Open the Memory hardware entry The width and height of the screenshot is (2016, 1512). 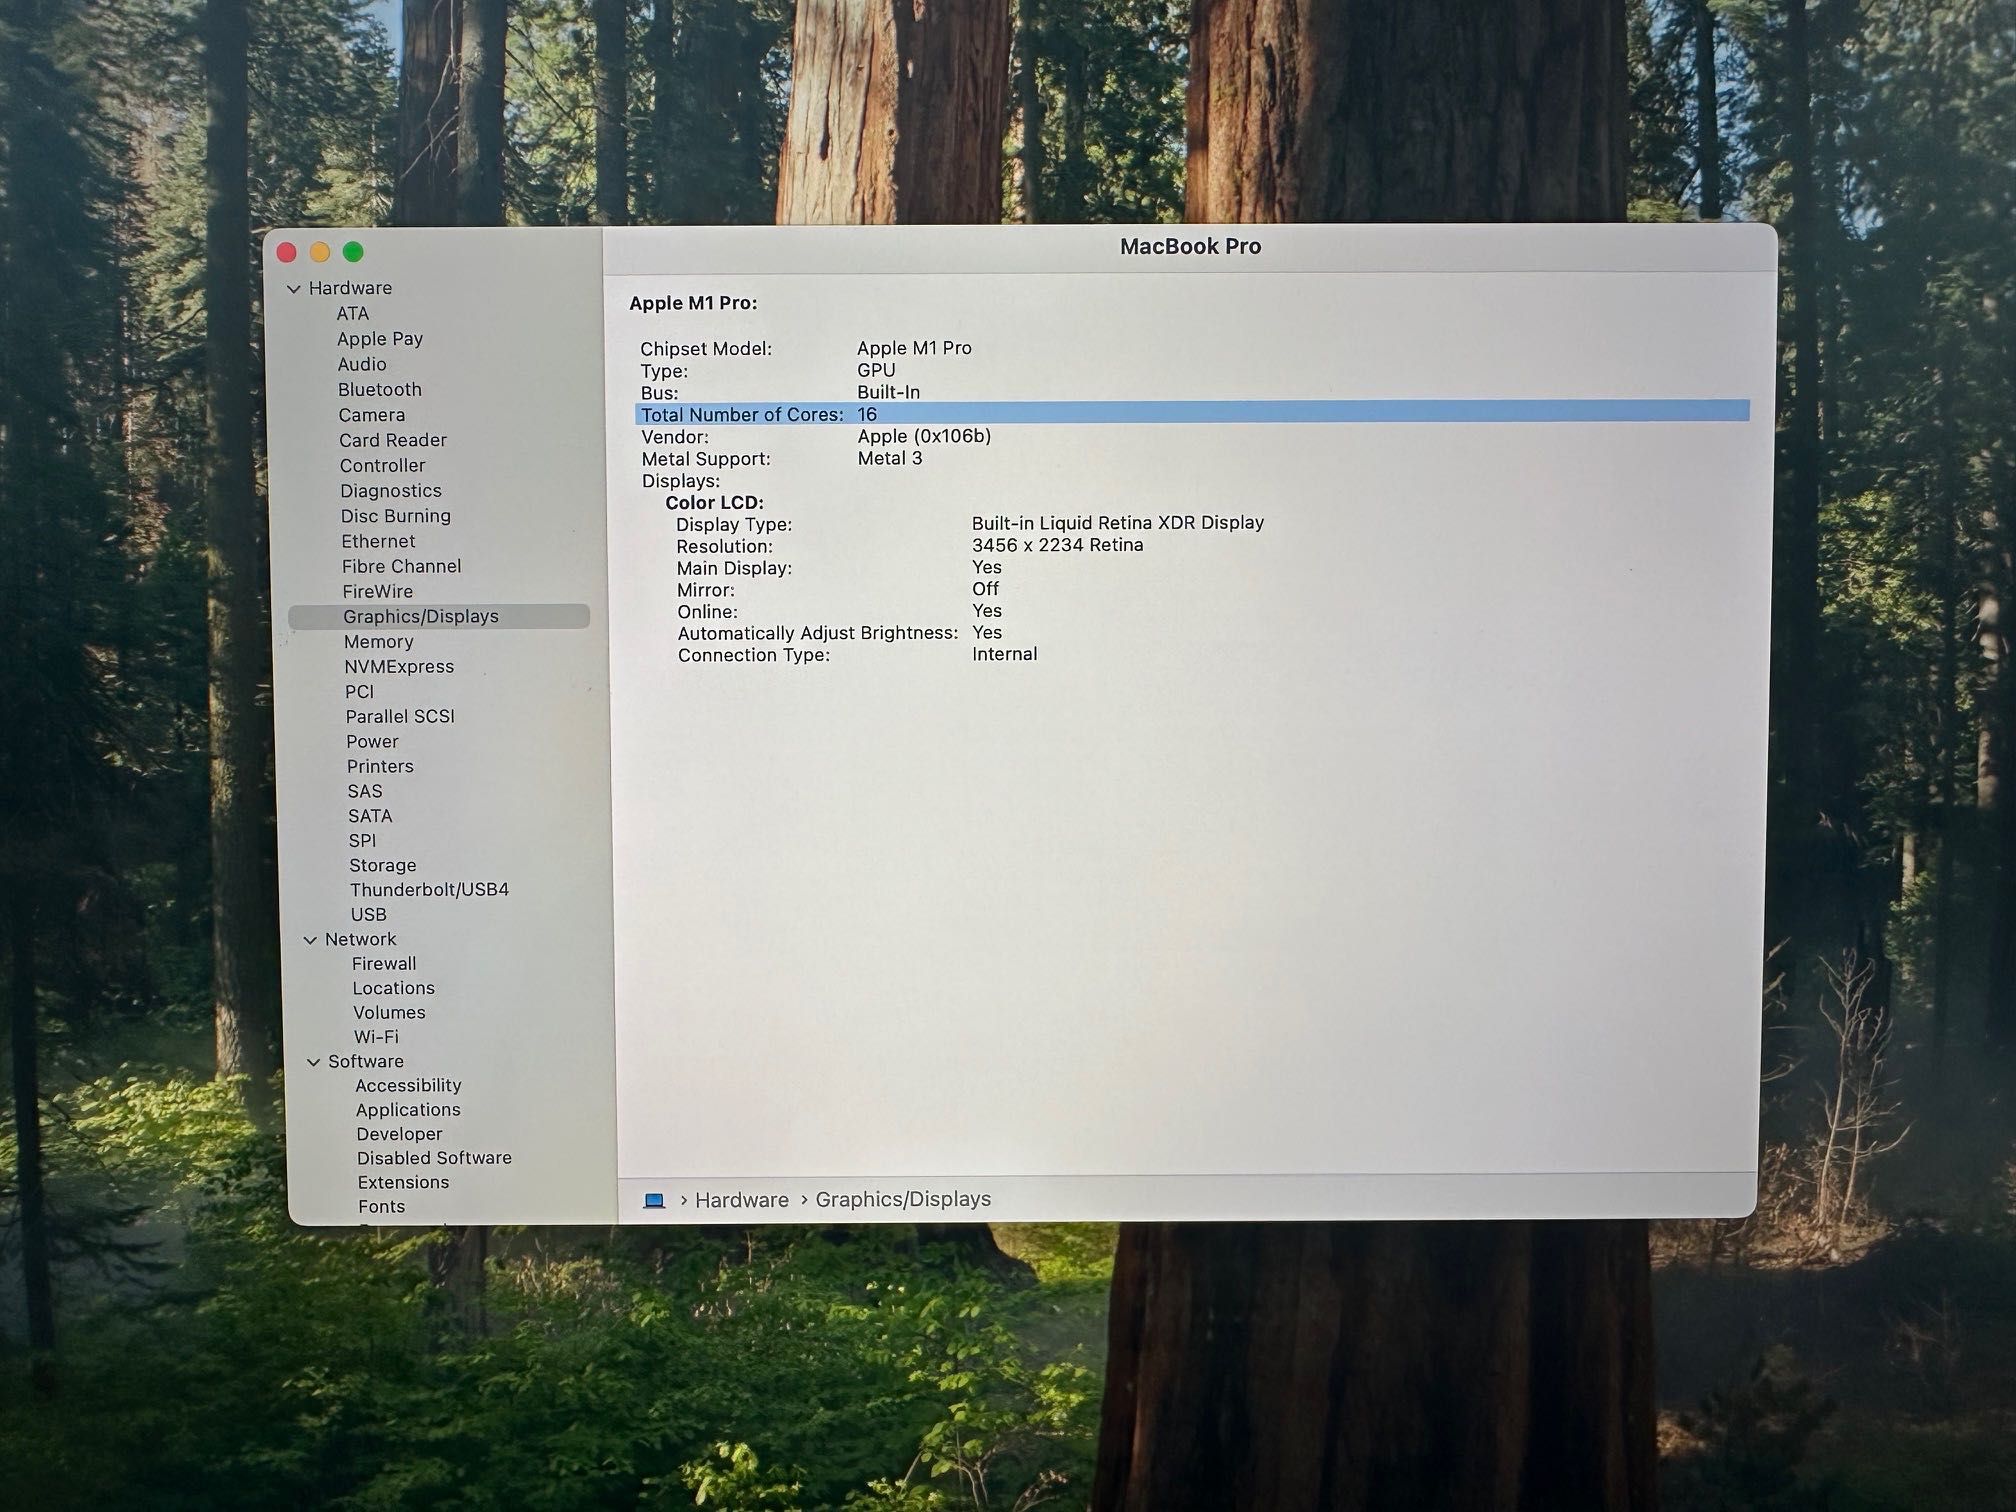pos(379,642)
